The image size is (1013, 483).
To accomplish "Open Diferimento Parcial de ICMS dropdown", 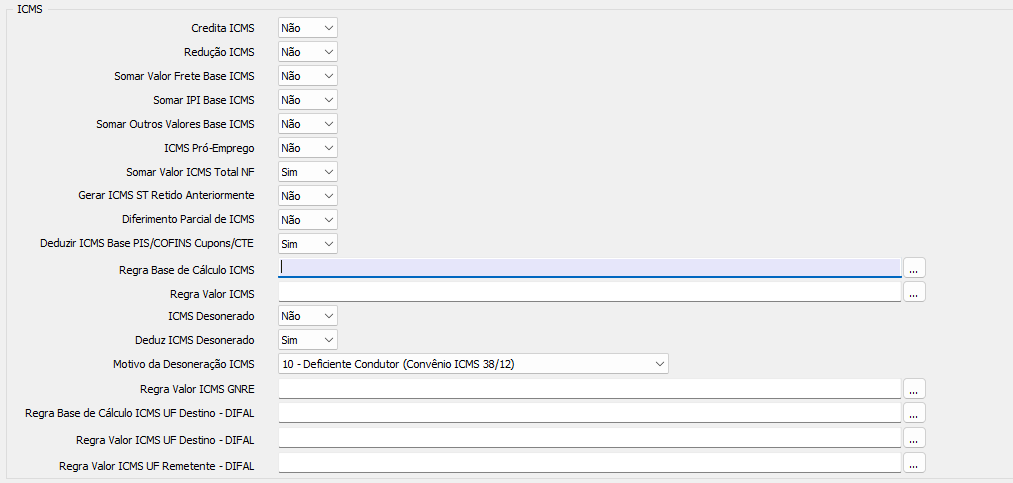I will pyautogui.click(x=308, y=220).
